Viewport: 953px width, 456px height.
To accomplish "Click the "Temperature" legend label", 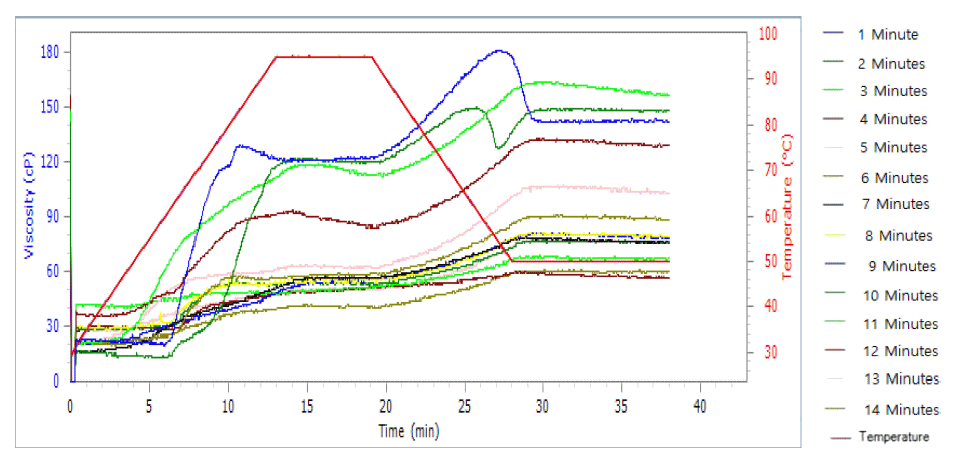I will (894, 437).
